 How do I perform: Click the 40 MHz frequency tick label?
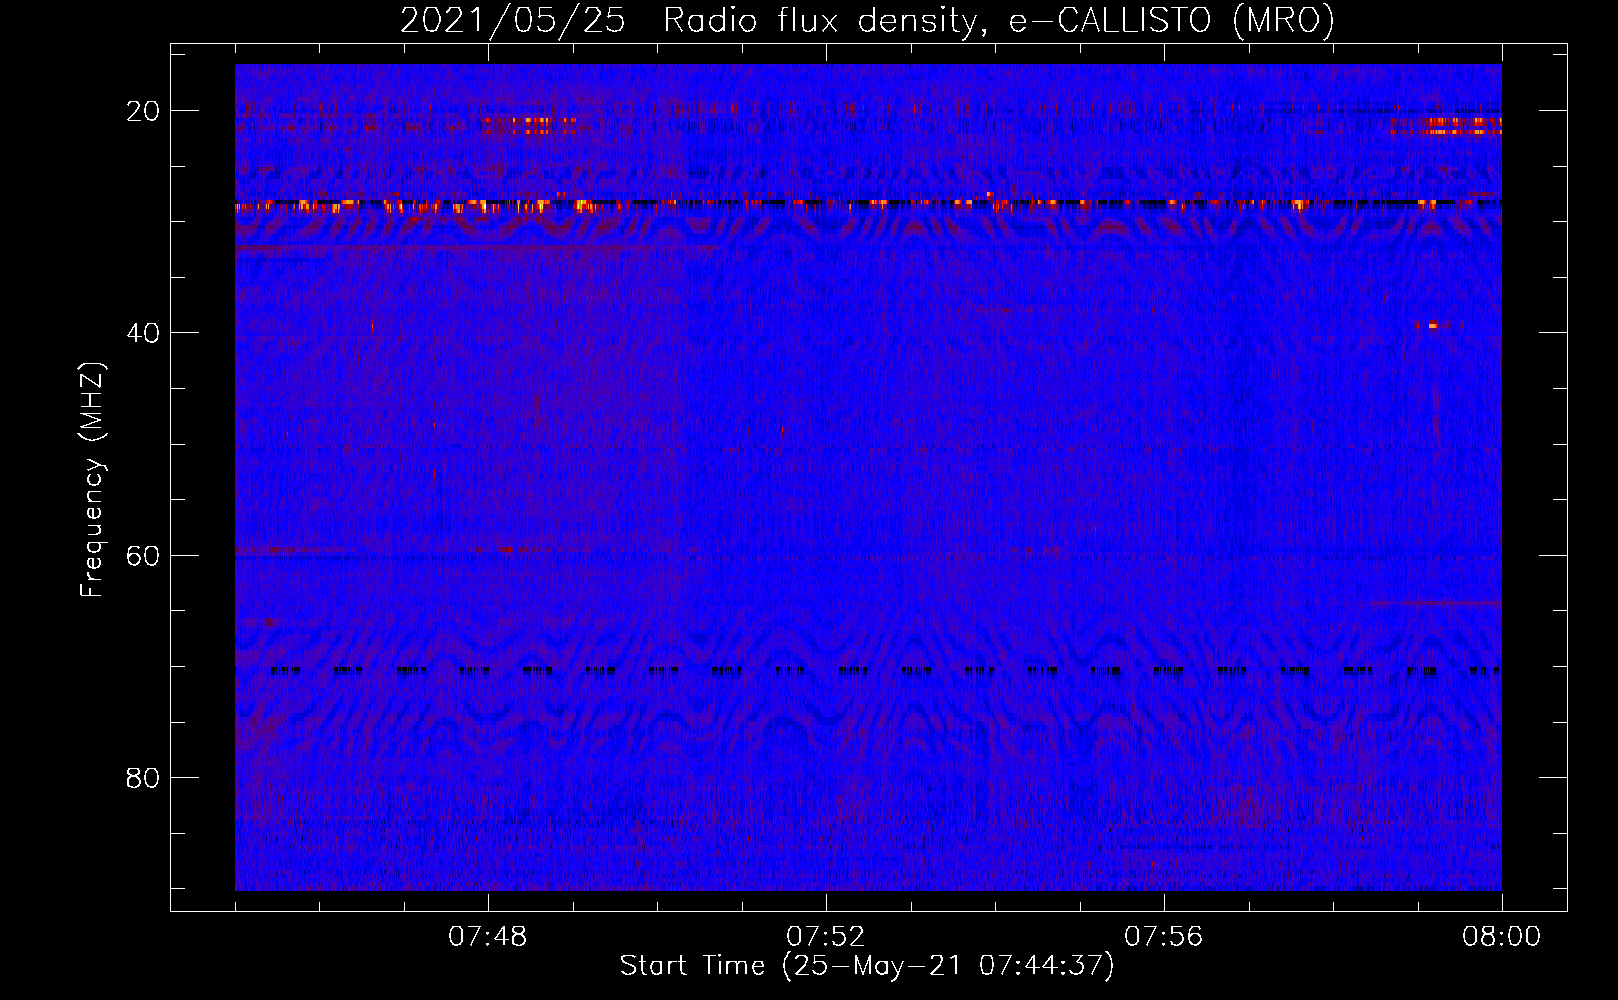click(143, 333)
